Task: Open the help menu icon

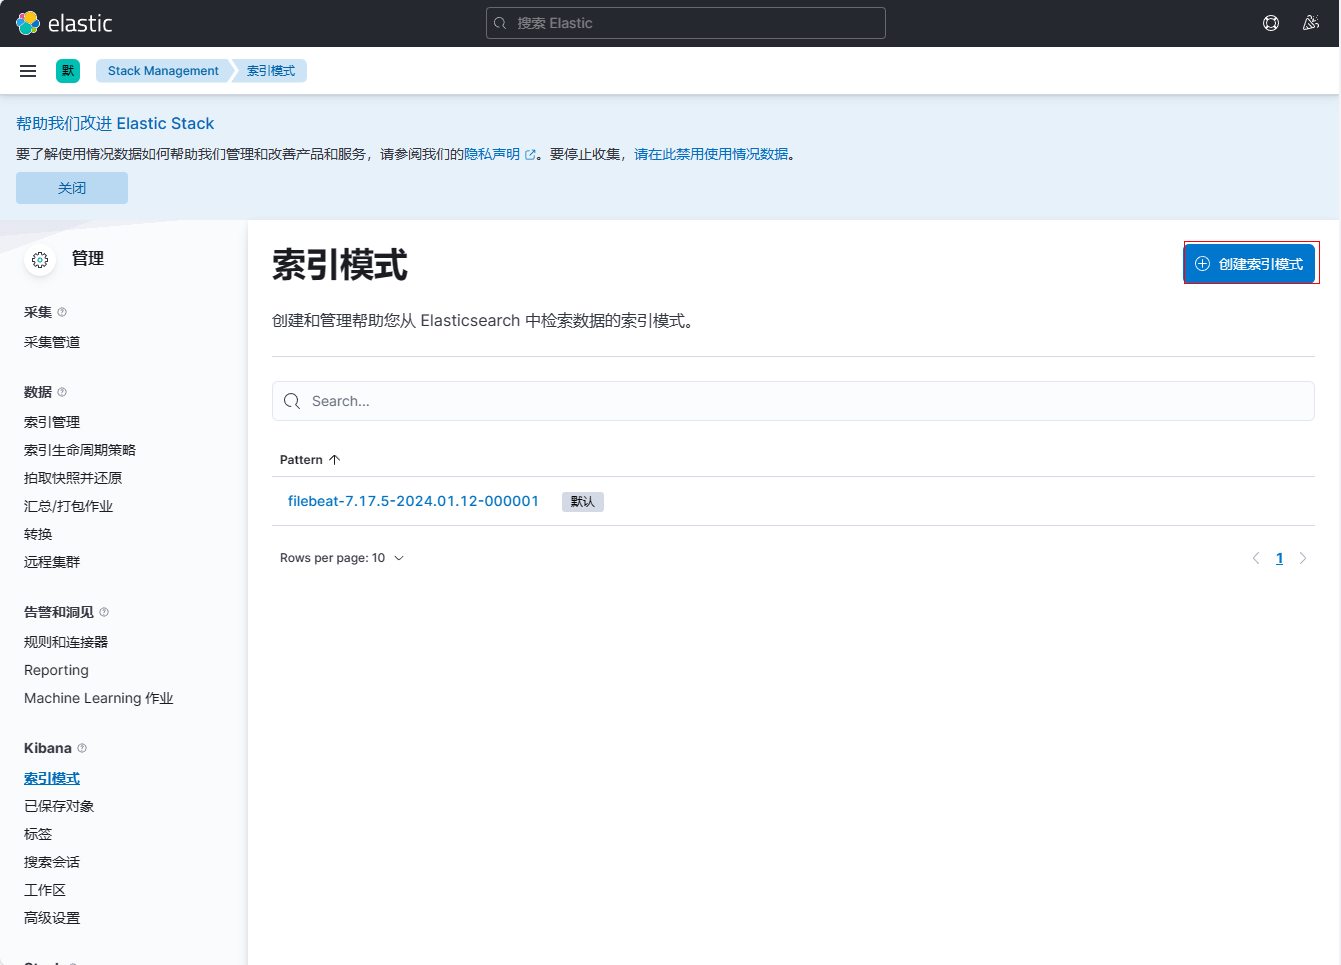Action: point(1270,23)
